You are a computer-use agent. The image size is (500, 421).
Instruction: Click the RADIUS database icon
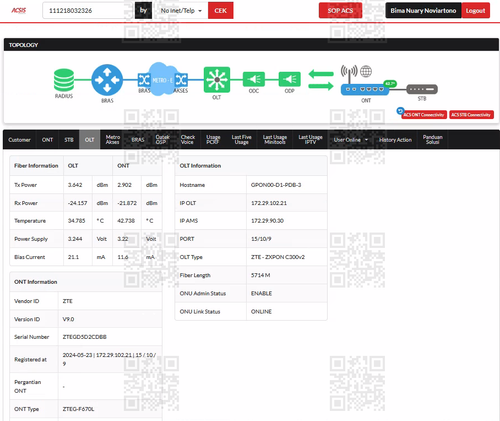tap(64, 80)
